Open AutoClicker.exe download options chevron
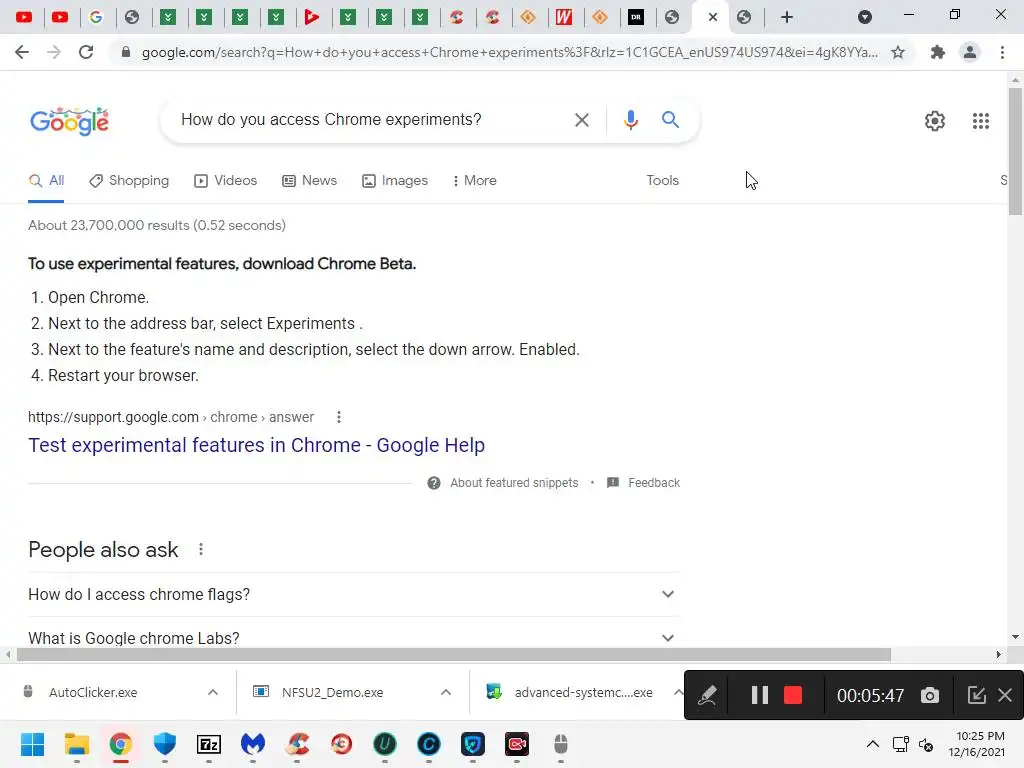1024x768 pixels. [213, 692]
